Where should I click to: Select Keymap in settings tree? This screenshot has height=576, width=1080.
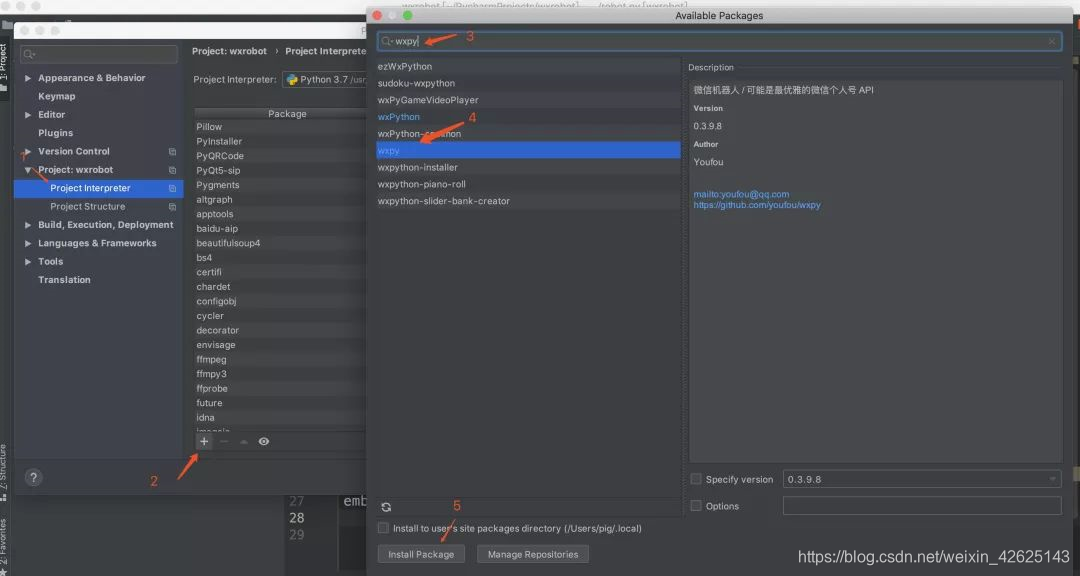click(x=56, y=96)
